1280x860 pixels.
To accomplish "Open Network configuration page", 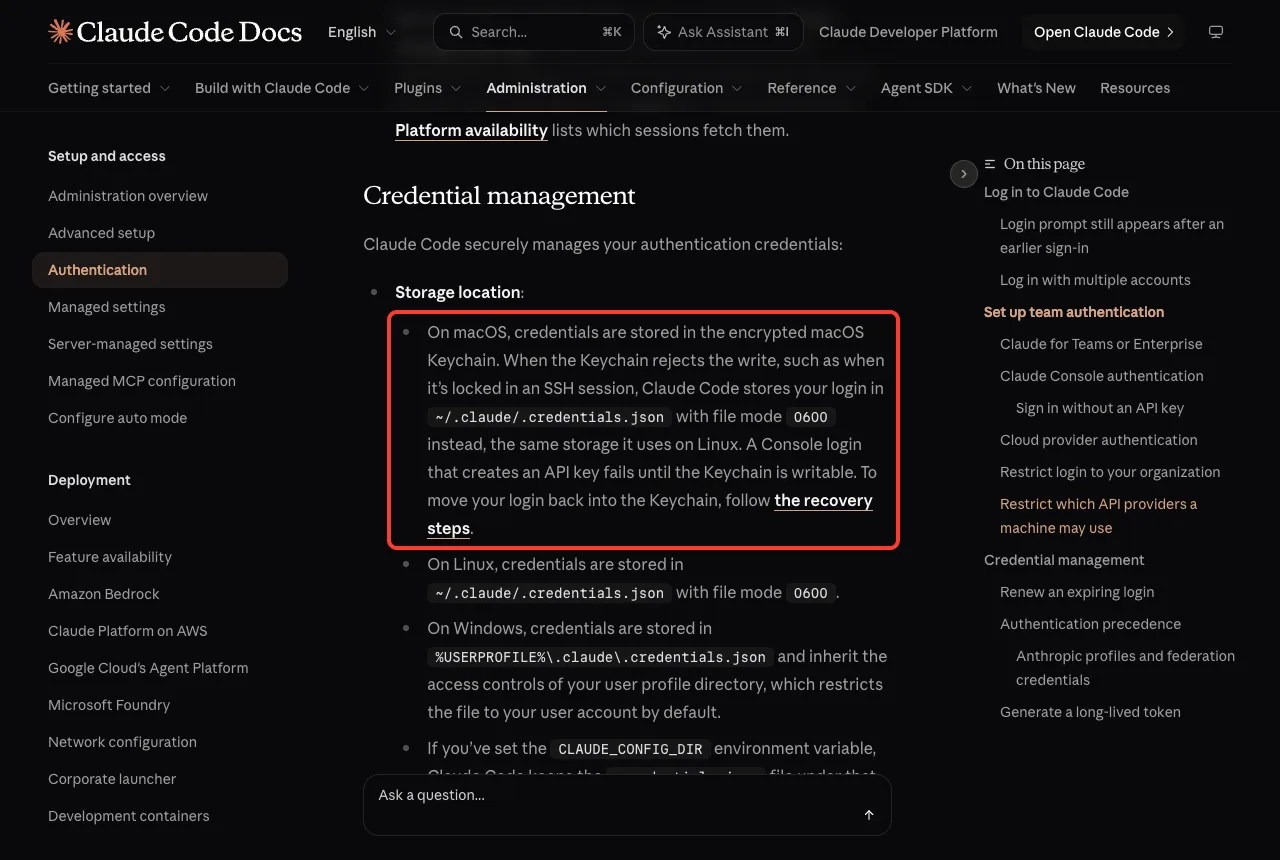I will pos(122,742).
